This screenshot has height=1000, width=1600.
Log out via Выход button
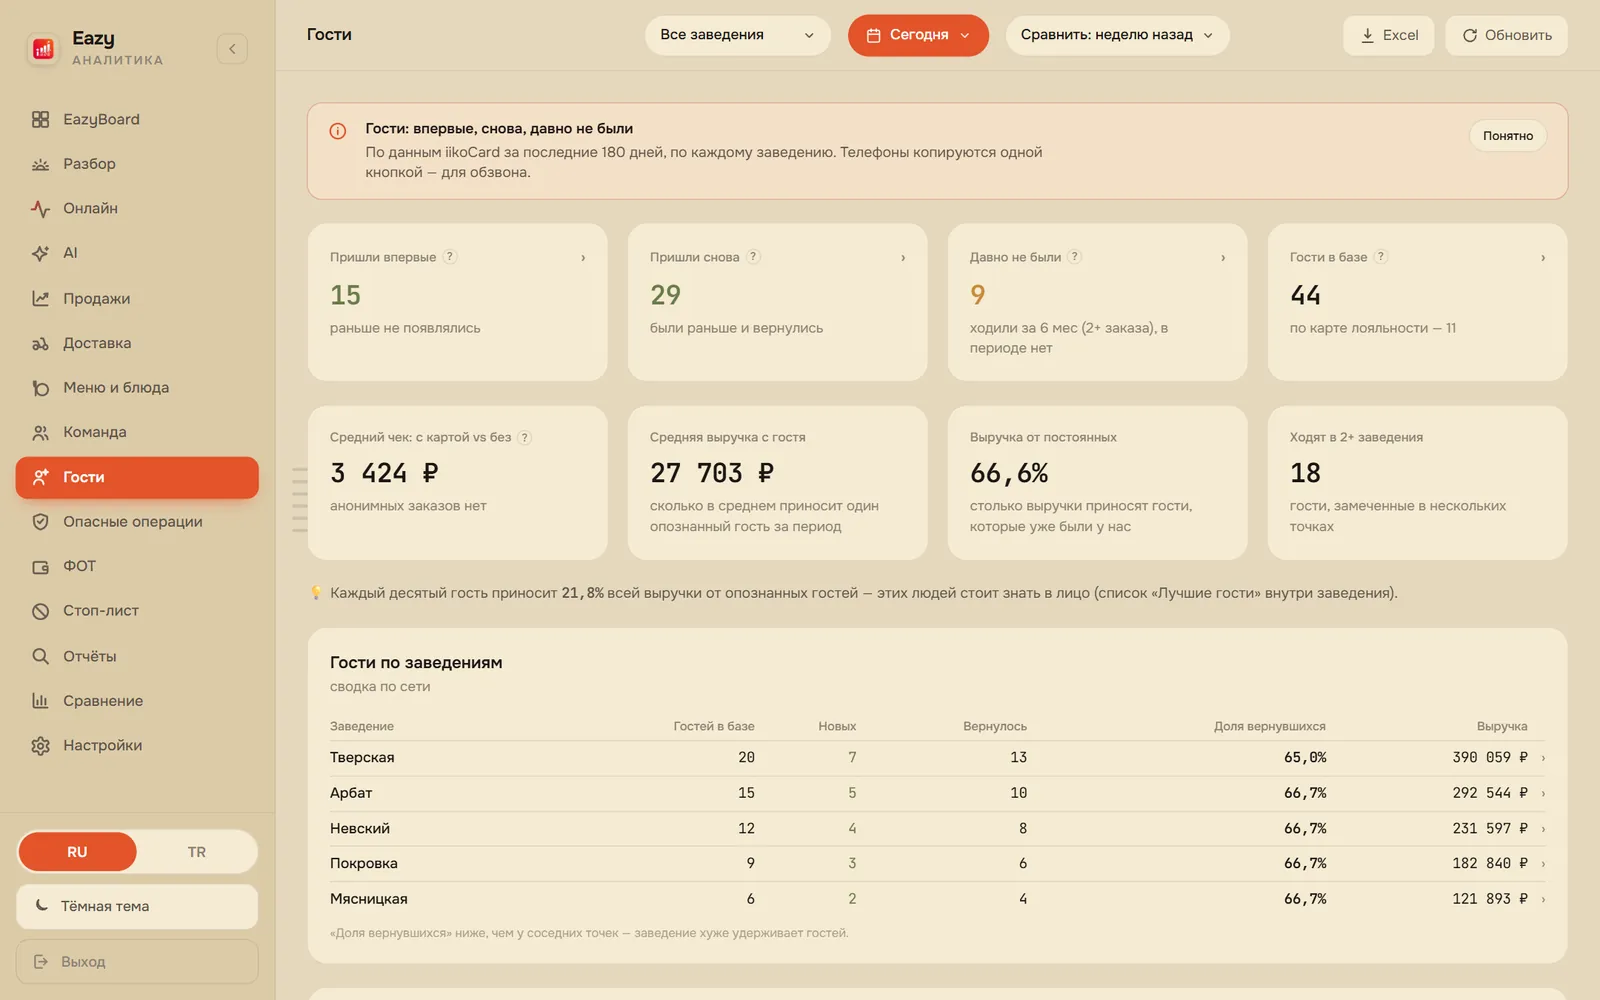[x=137, y=961]
